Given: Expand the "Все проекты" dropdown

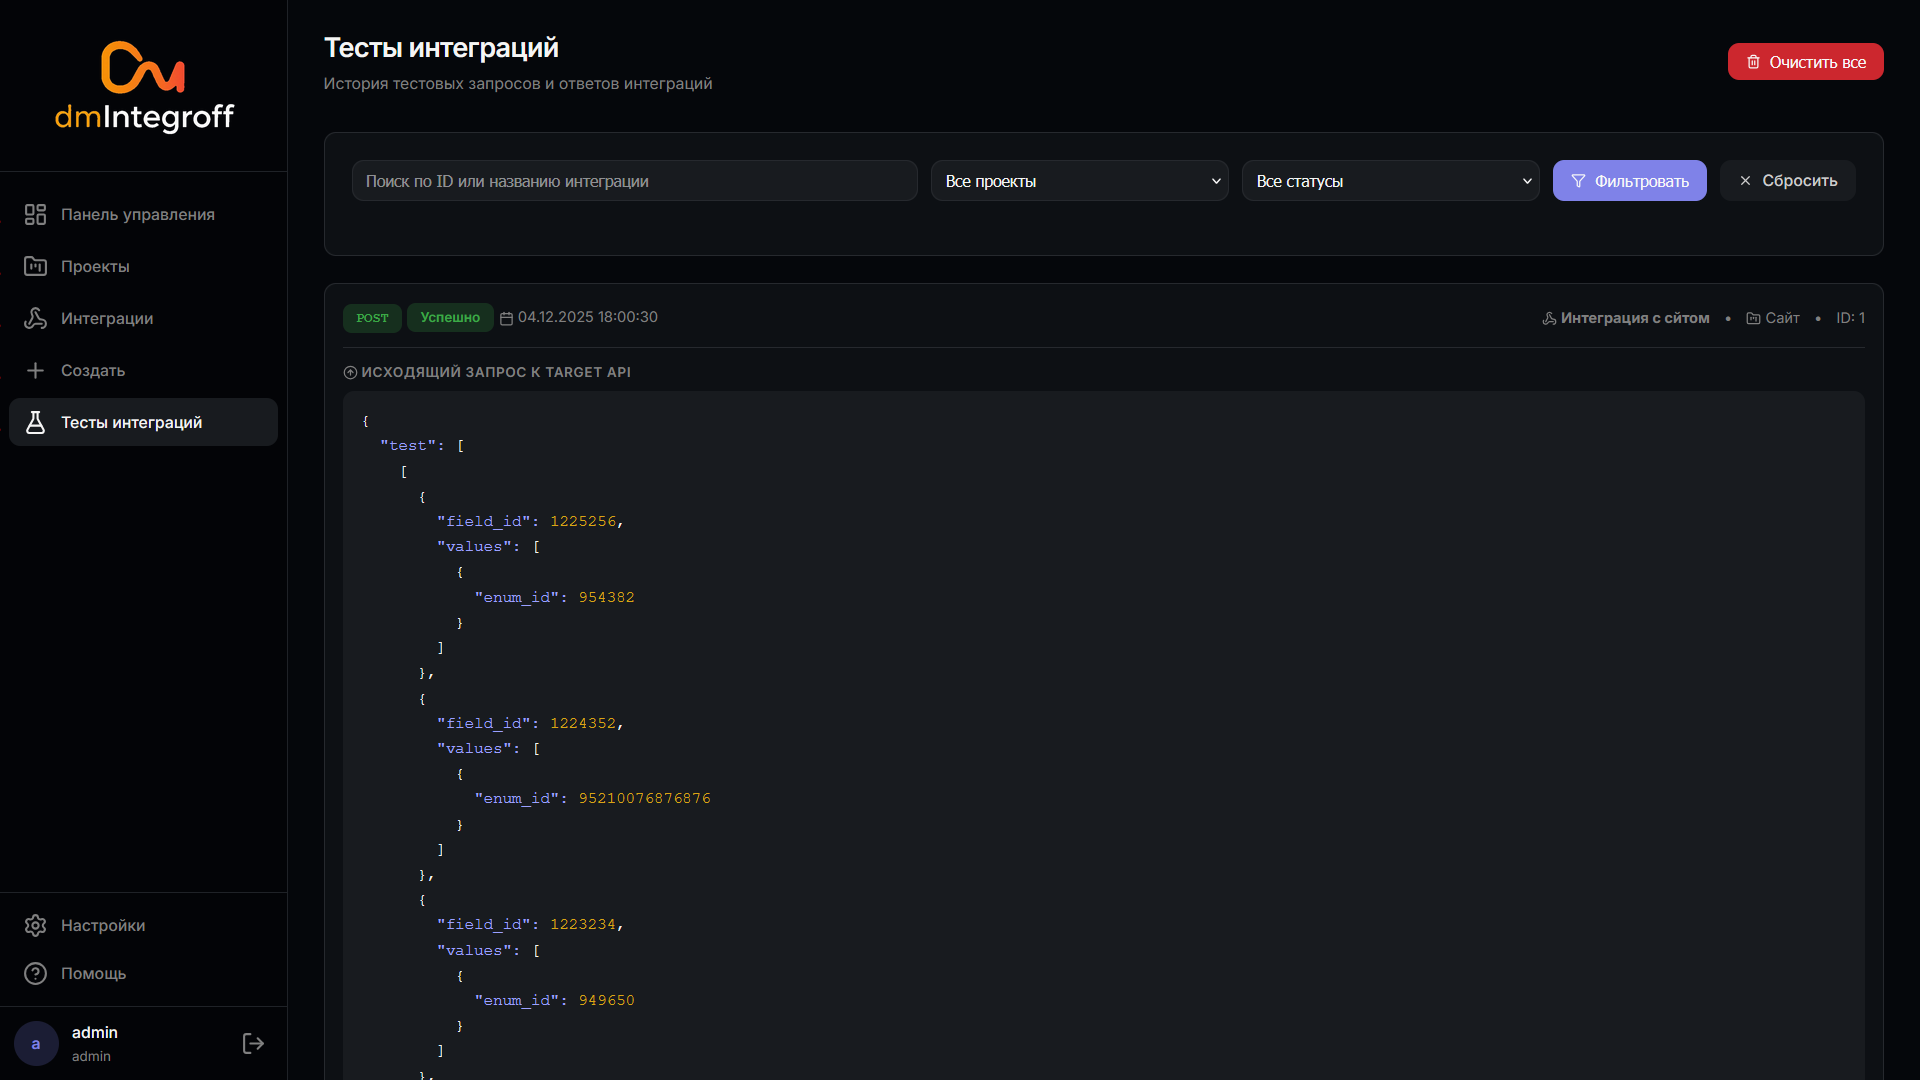Looking at the screenshot, I should point(1079,181).
